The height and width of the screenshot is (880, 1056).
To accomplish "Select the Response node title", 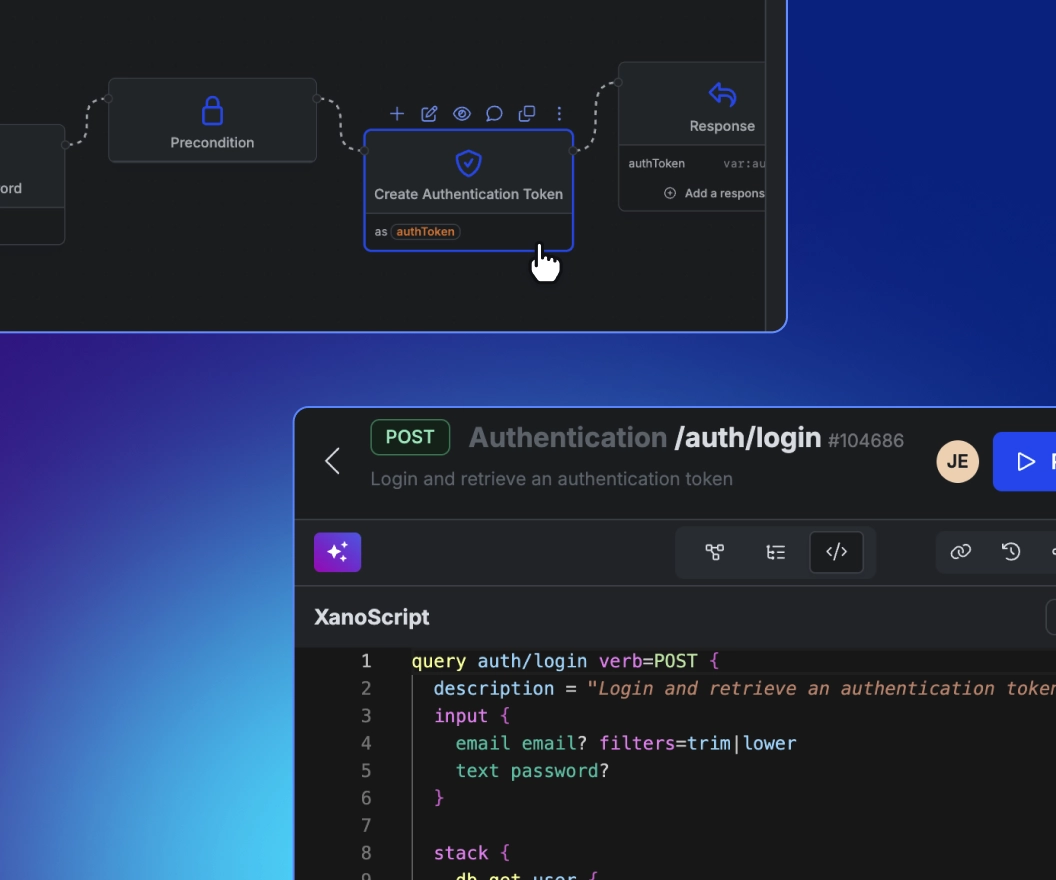I will pos(722,126).
